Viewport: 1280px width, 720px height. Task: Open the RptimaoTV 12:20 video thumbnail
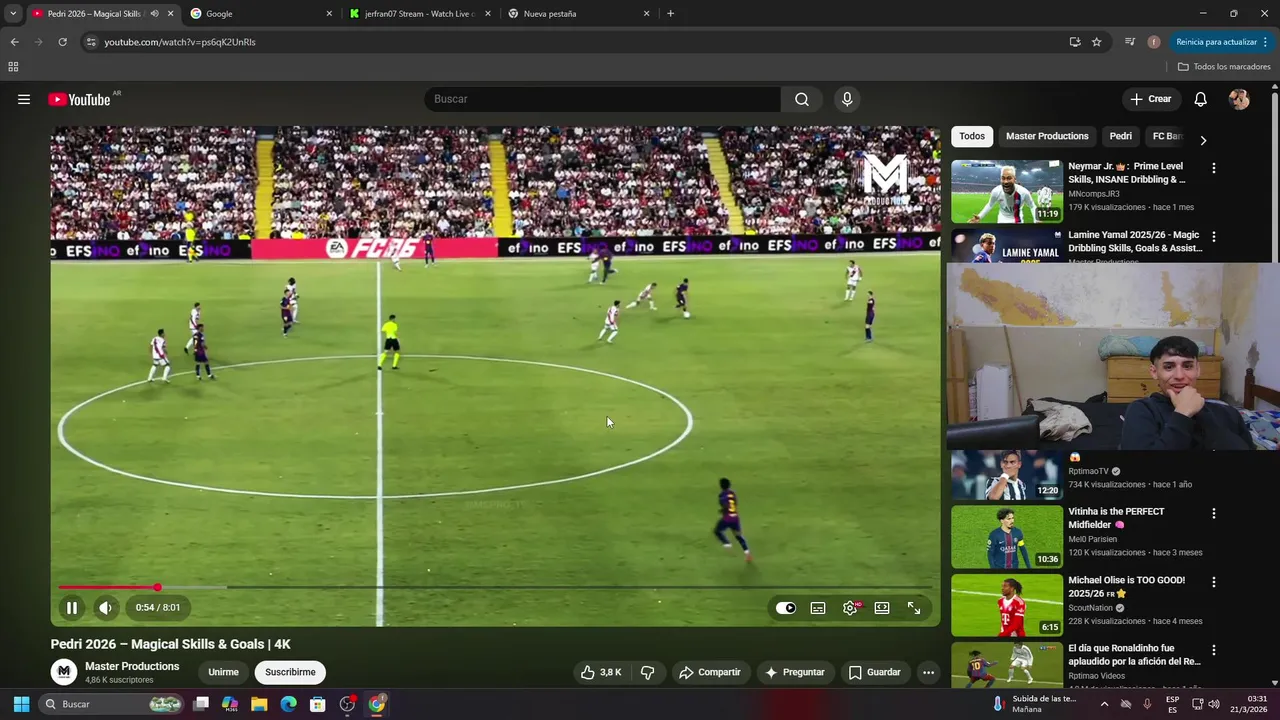tap(1007, 475)
